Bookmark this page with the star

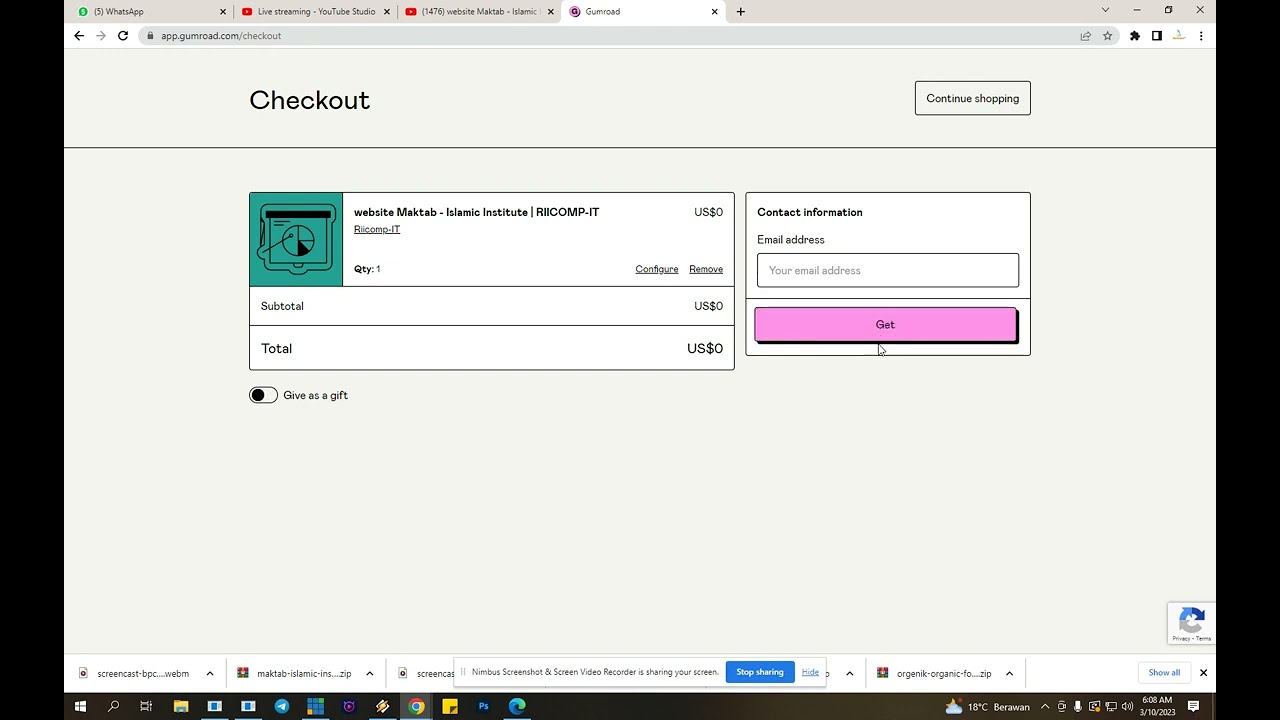[1107, 36]
